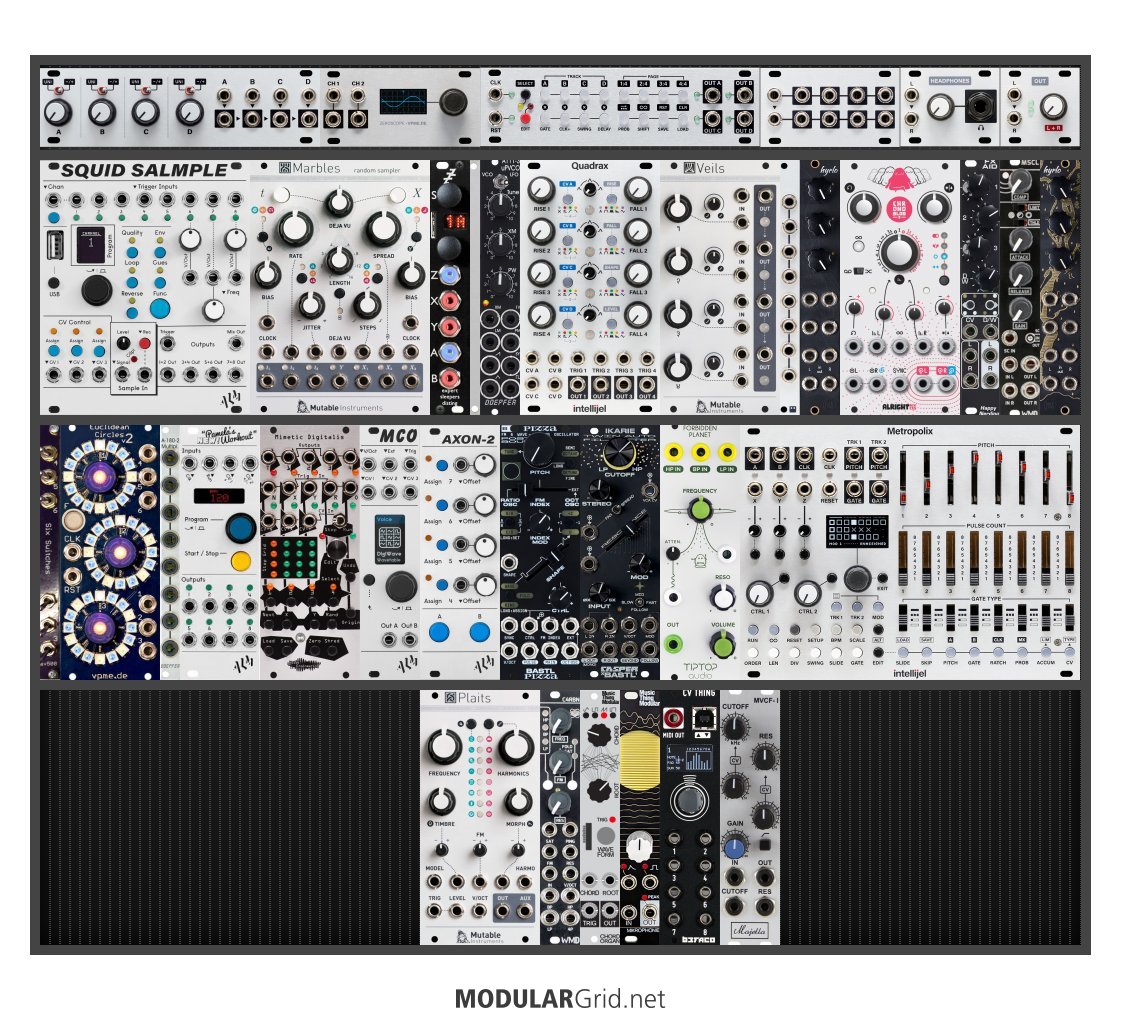Click the HP IN jack on Forbidden Planet

click(x=673, y=452)
